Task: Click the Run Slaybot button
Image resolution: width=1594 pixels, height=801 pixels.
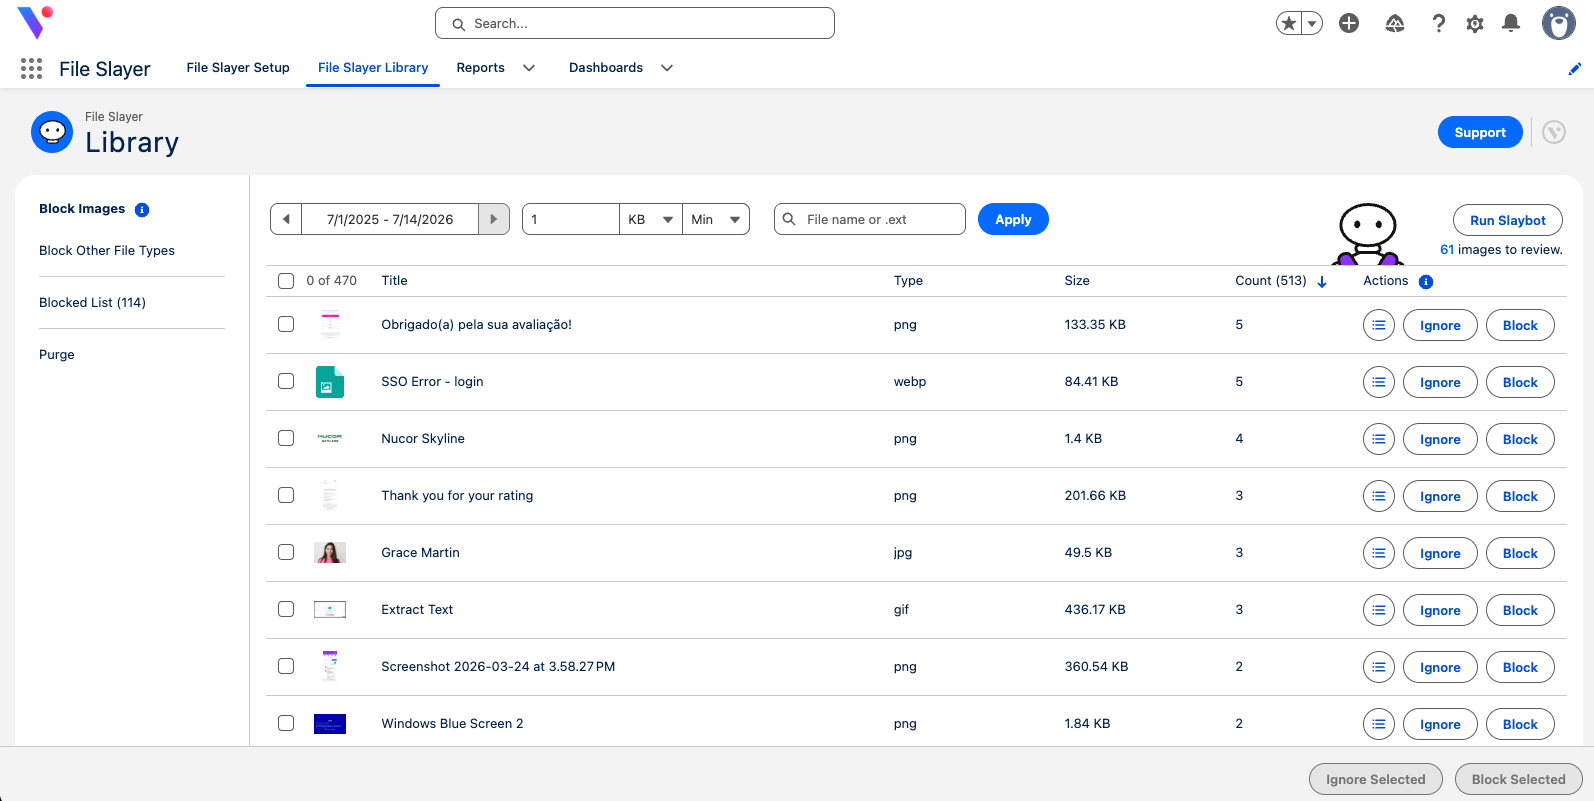Action: (x=1508, y=220)
